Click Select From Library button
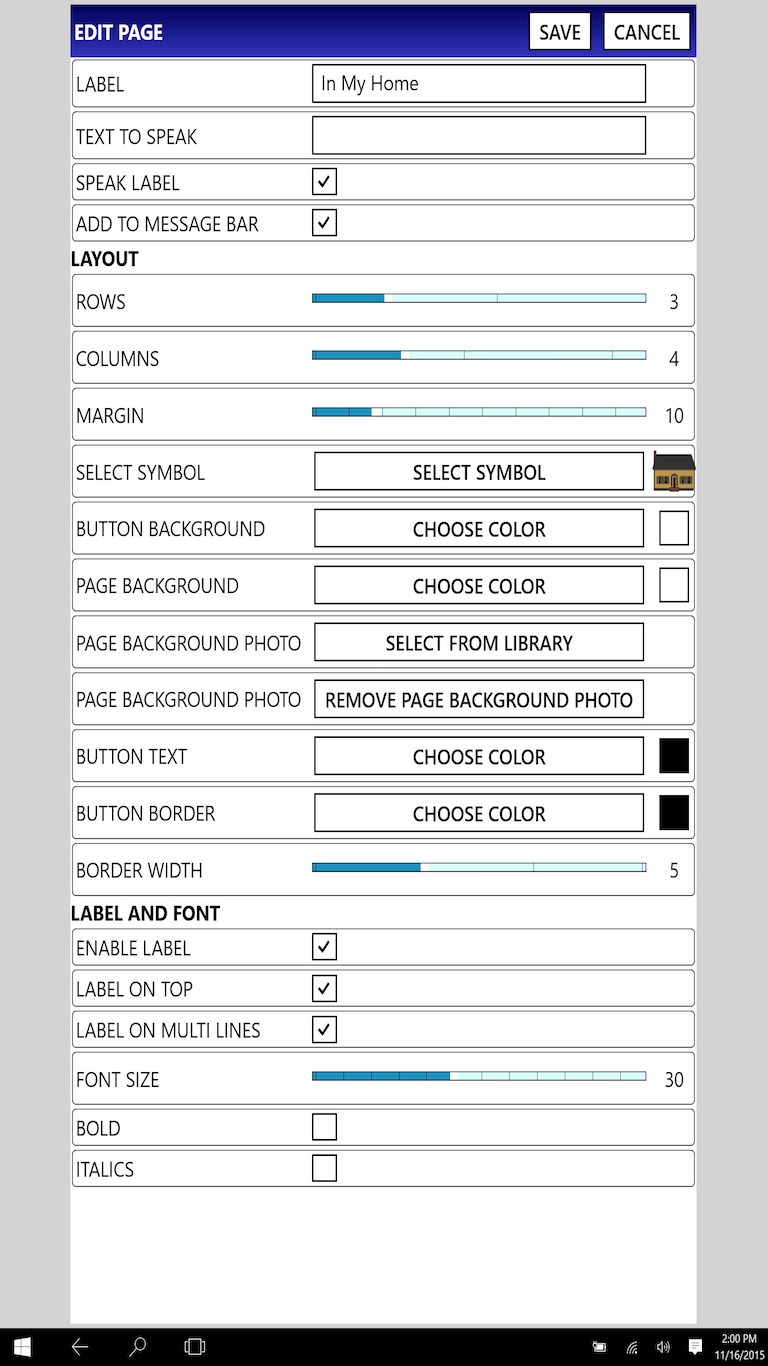The image size is (768, 1366). pyautogui.click(x=479, y=643)
